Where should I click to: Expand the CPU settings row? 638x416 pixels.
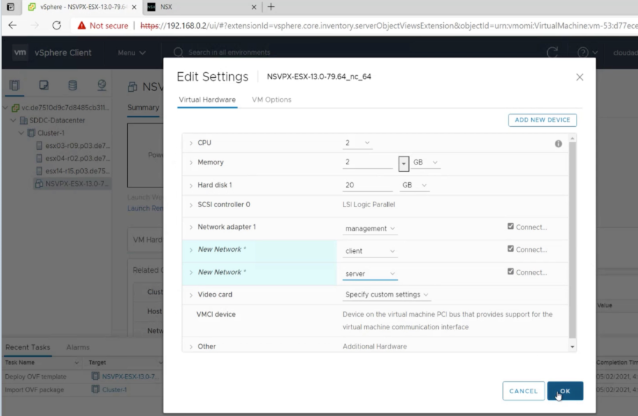pos(191,143)
